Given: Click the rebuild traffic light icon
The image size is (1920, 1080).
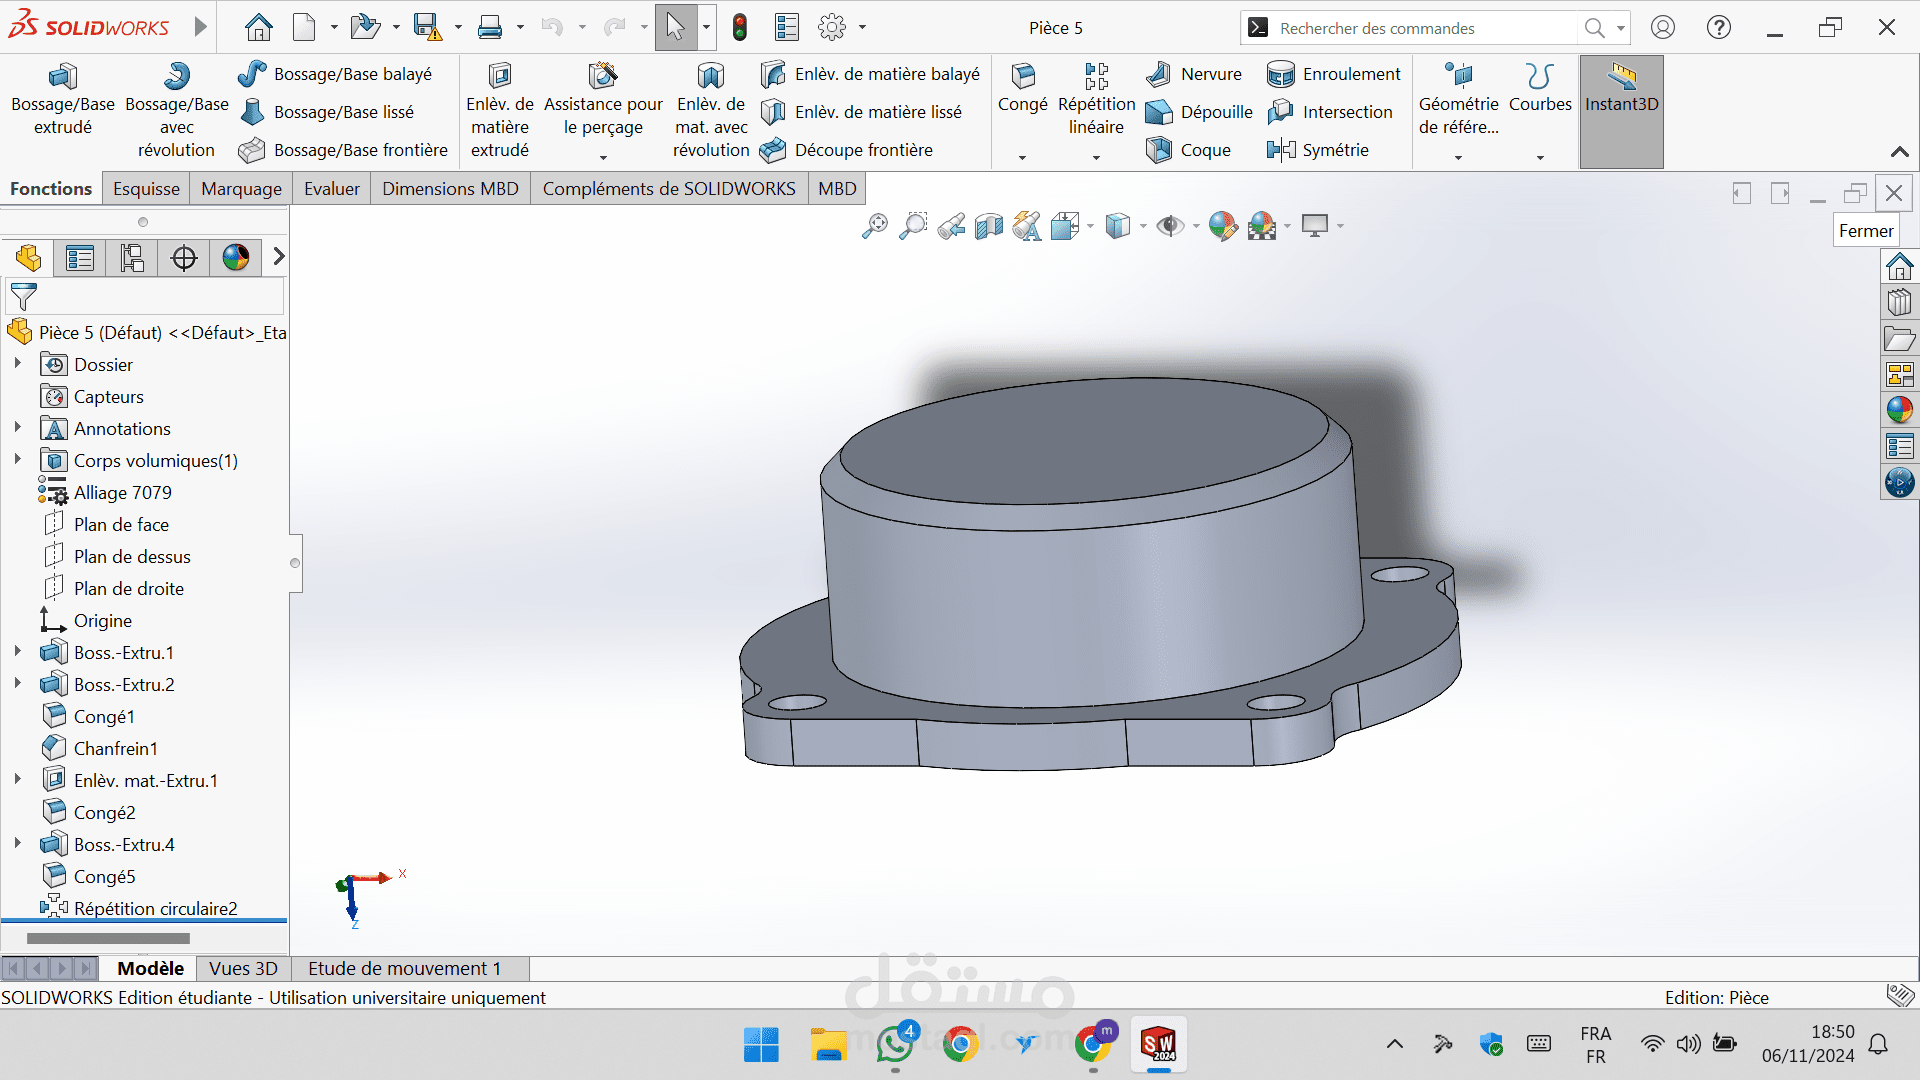Looking at the screenshot, I should [740, 28].
